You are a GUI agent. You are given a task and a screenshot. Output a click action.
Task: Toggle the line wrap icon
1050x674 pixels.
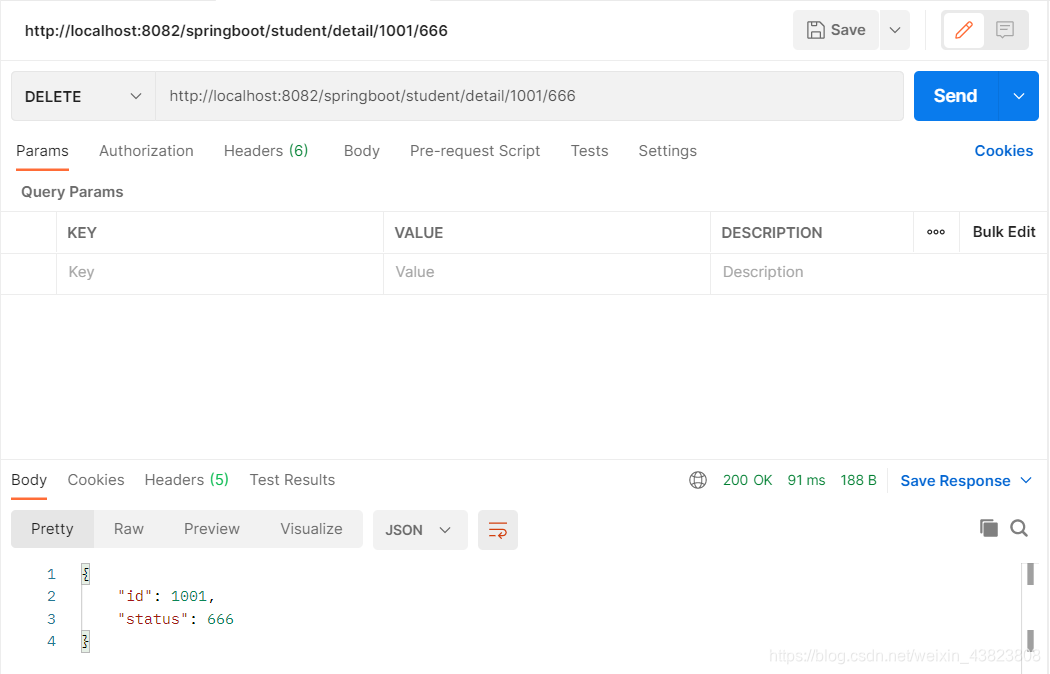tap(498, 530)
